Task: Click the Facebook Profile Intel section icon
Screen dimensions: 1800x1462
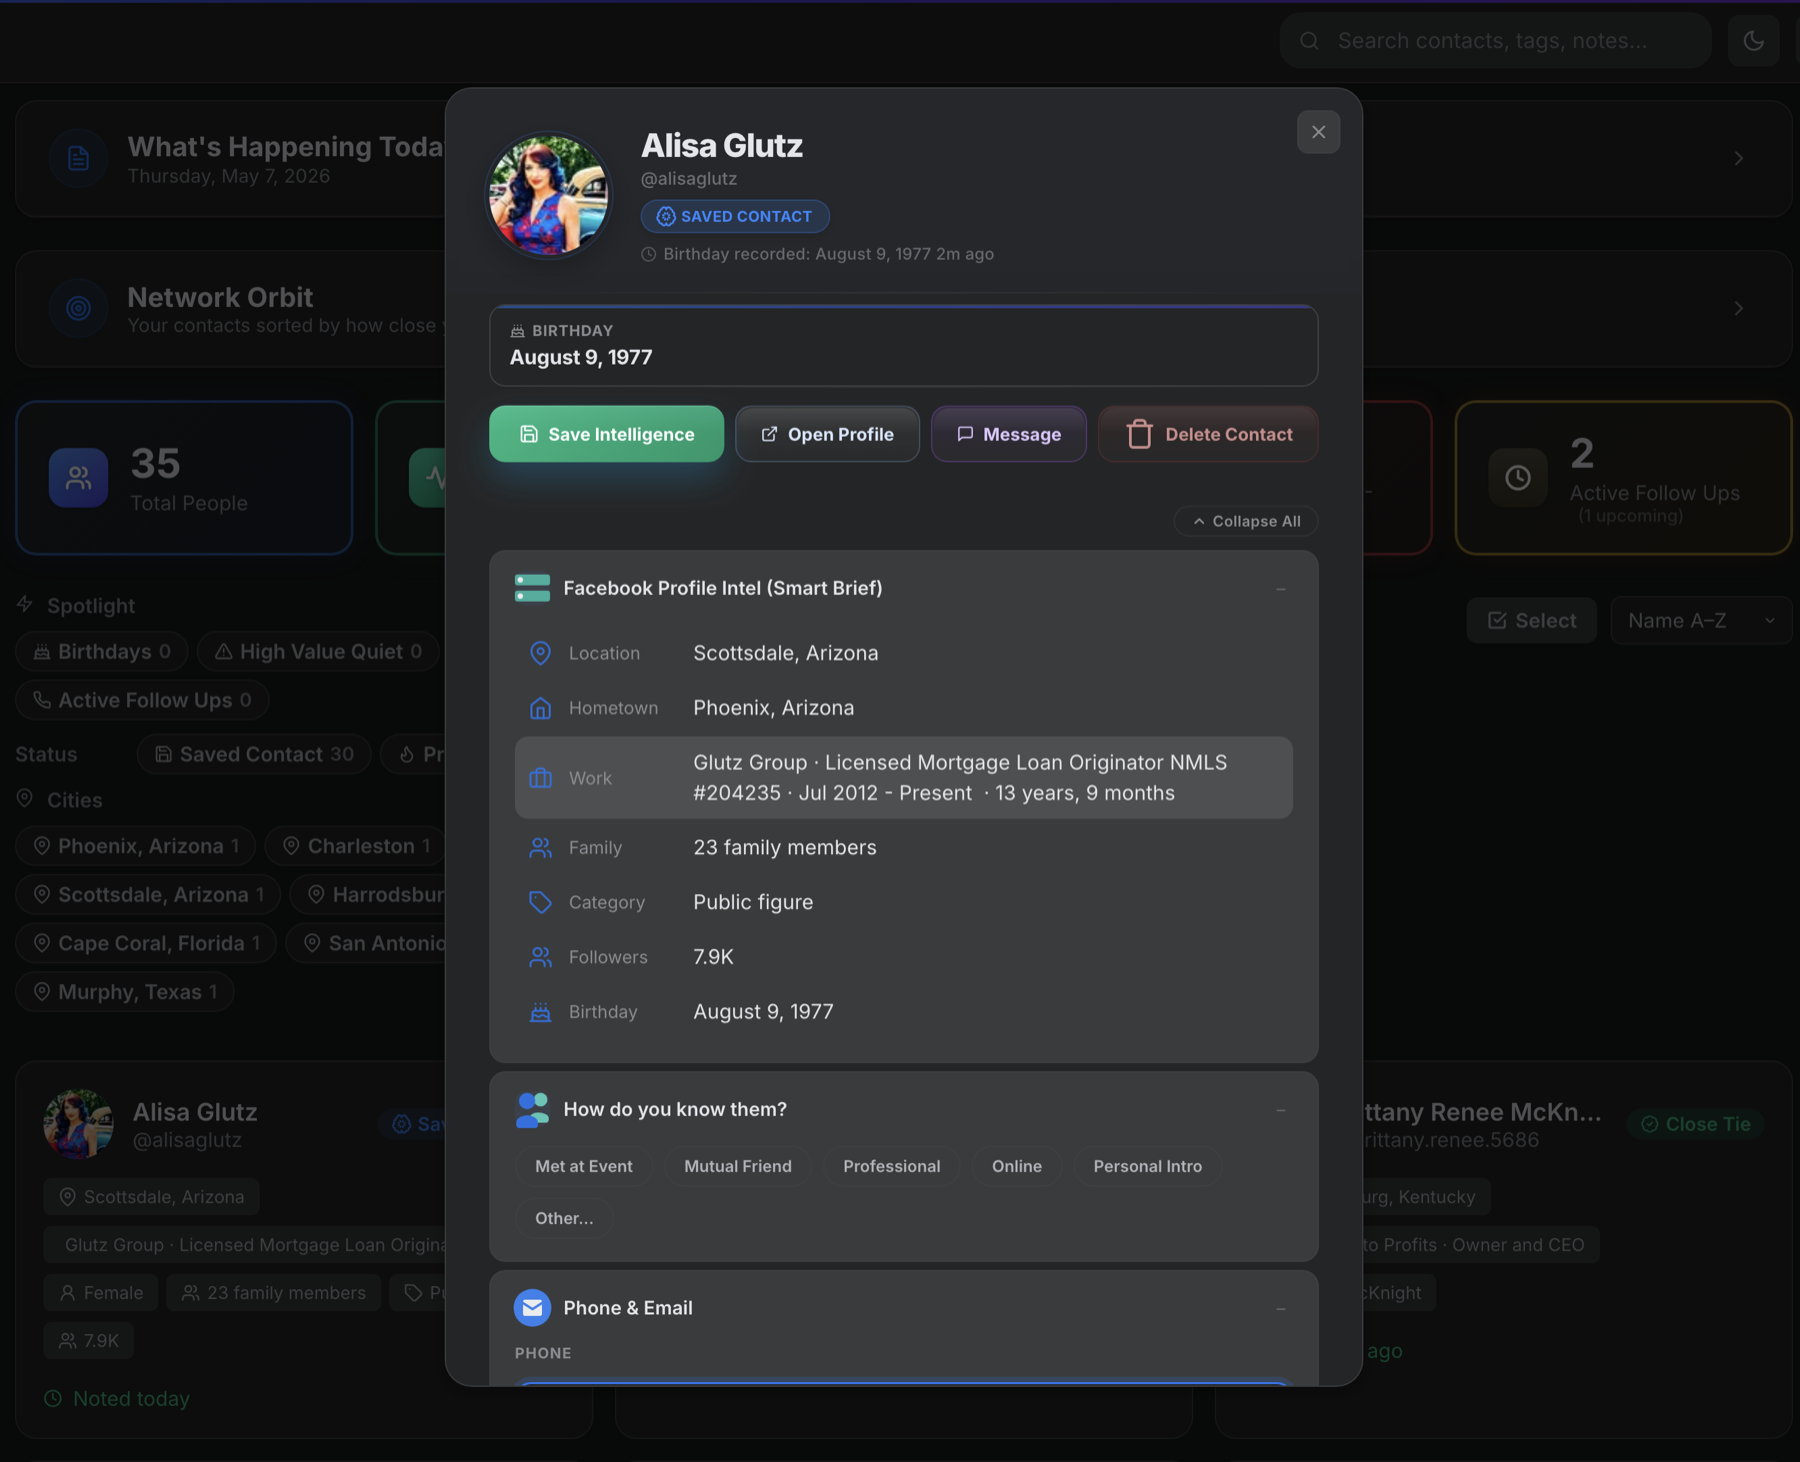Action: point(532,588)
